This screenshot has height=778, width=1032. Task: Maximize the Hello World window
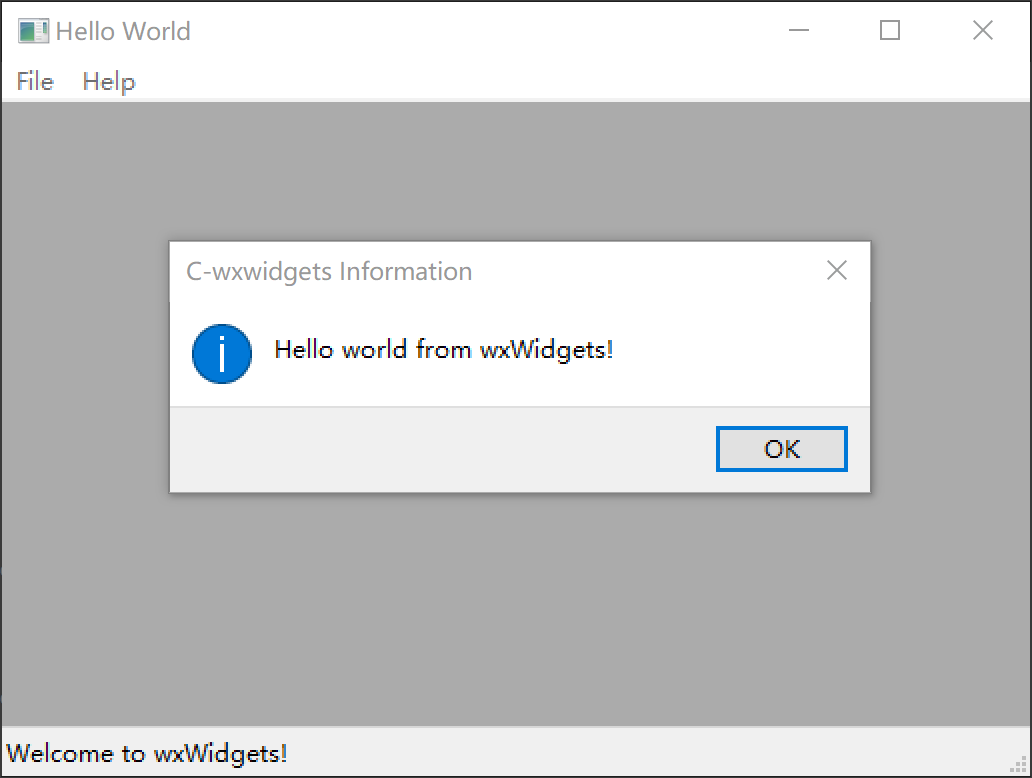coord(889,31)
